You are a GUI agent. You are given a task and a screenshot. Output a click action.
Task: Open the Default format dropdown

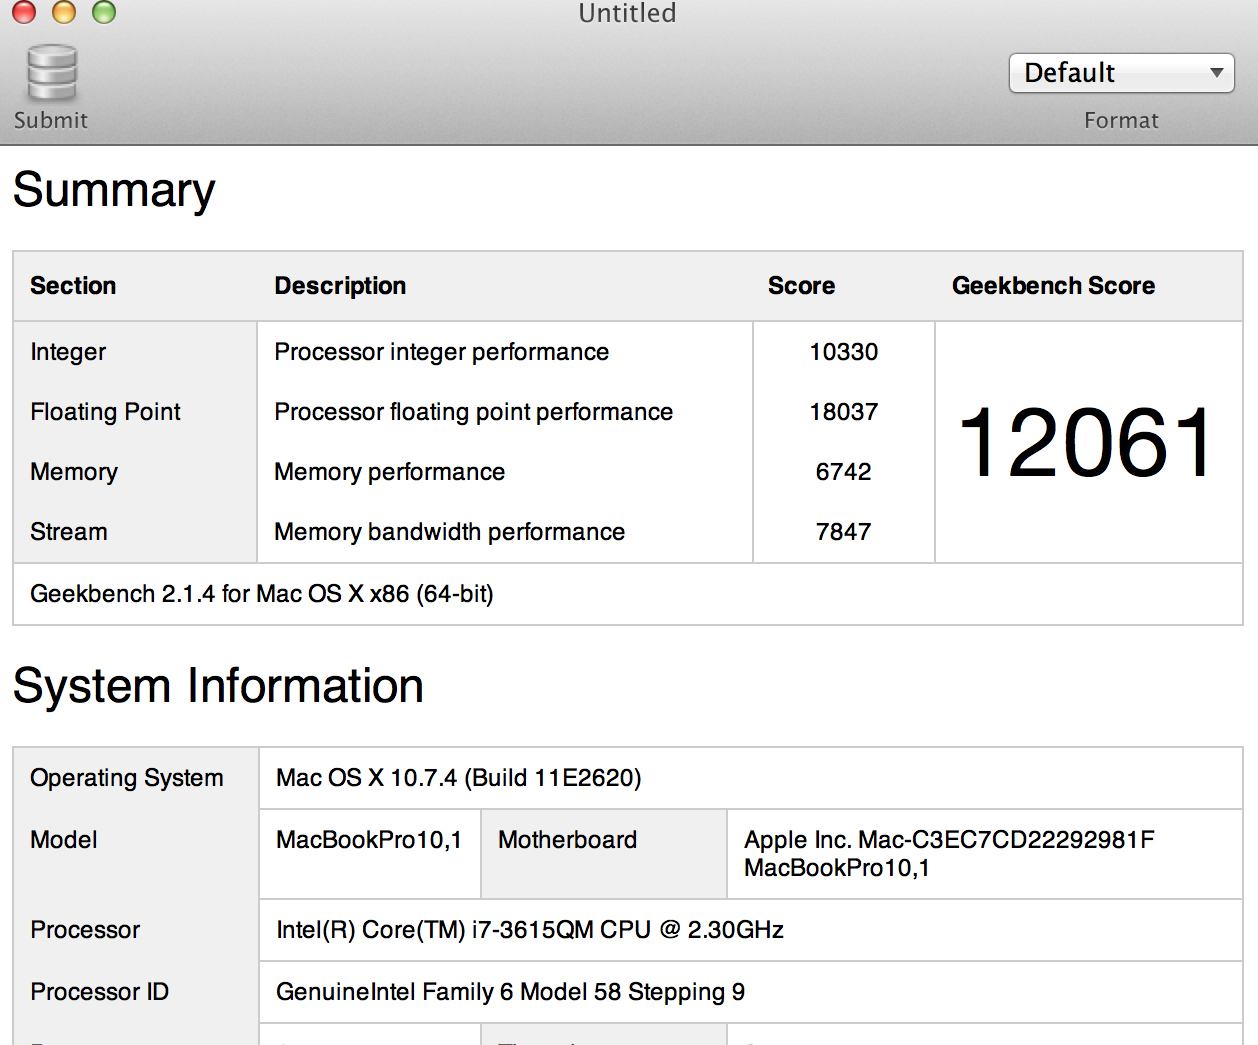[1121, 73]
